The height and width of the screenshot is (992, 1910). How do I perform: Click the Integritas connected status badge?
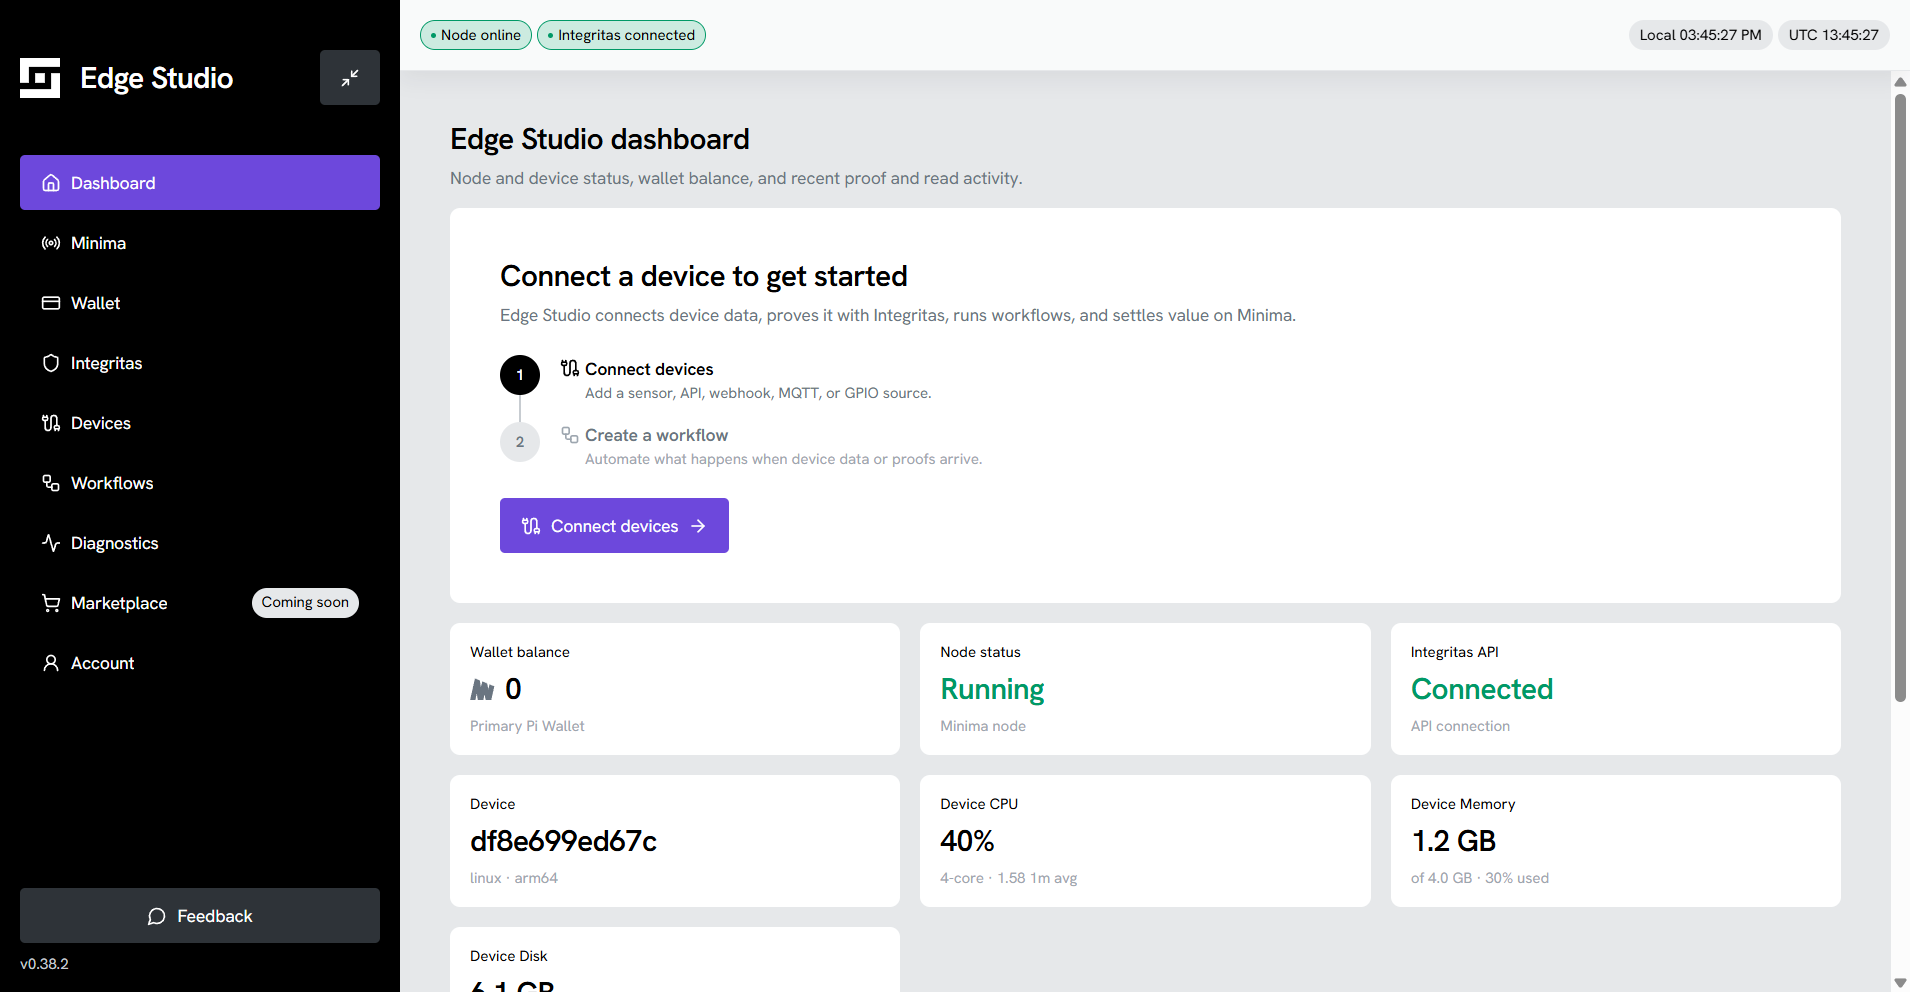point(621,35)
